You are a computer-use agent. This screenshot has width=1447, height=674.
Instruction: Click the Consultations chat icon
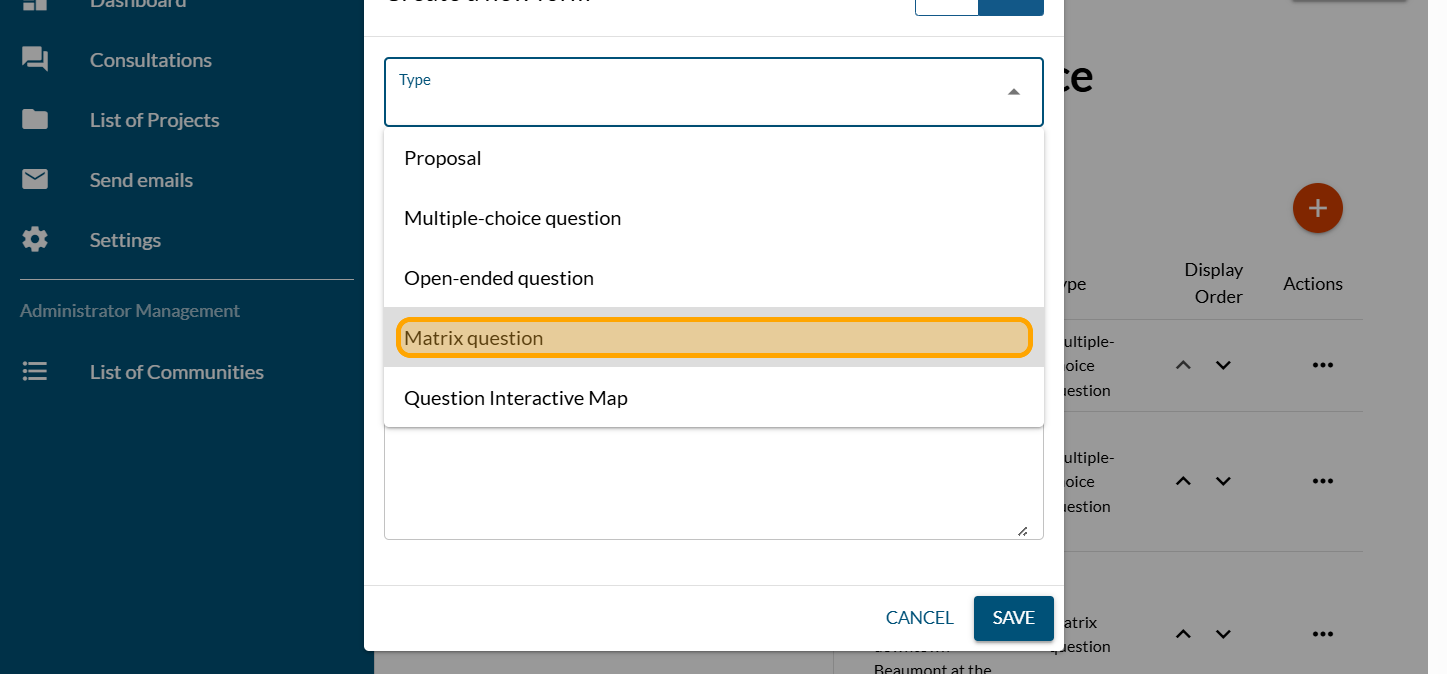click(35, 60)
